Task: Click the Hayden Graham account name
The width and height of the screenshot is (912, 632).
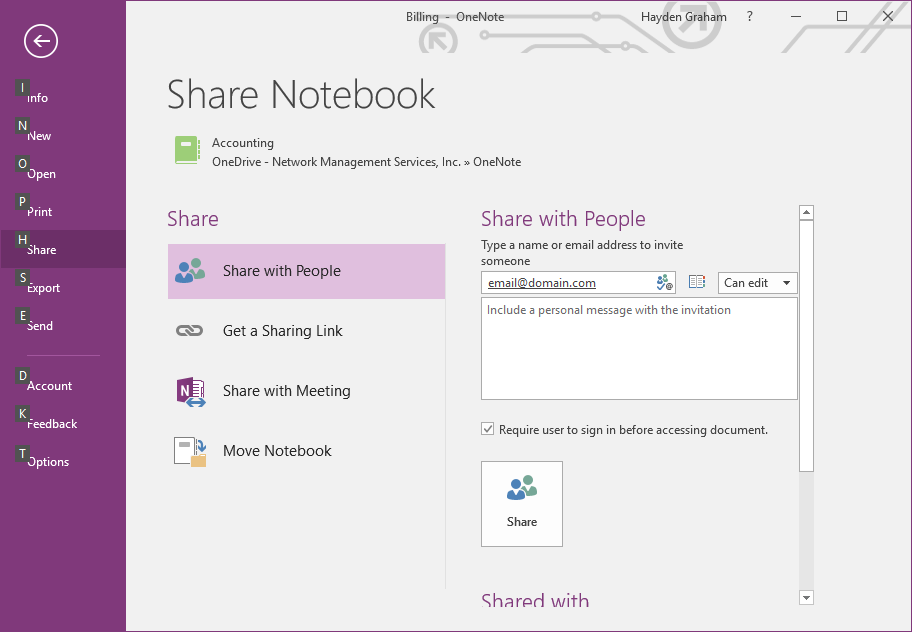Action: click(683, 17)
